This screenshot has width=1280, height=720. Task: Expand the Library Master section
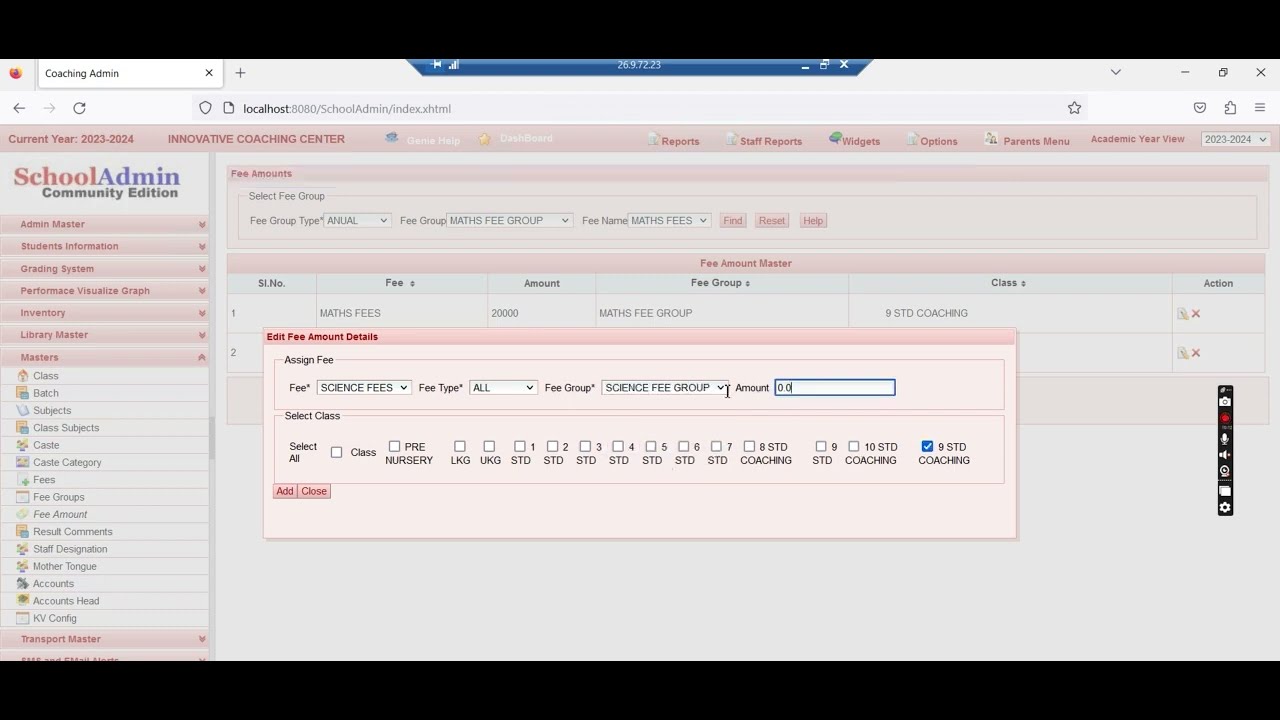coord(105,335)
